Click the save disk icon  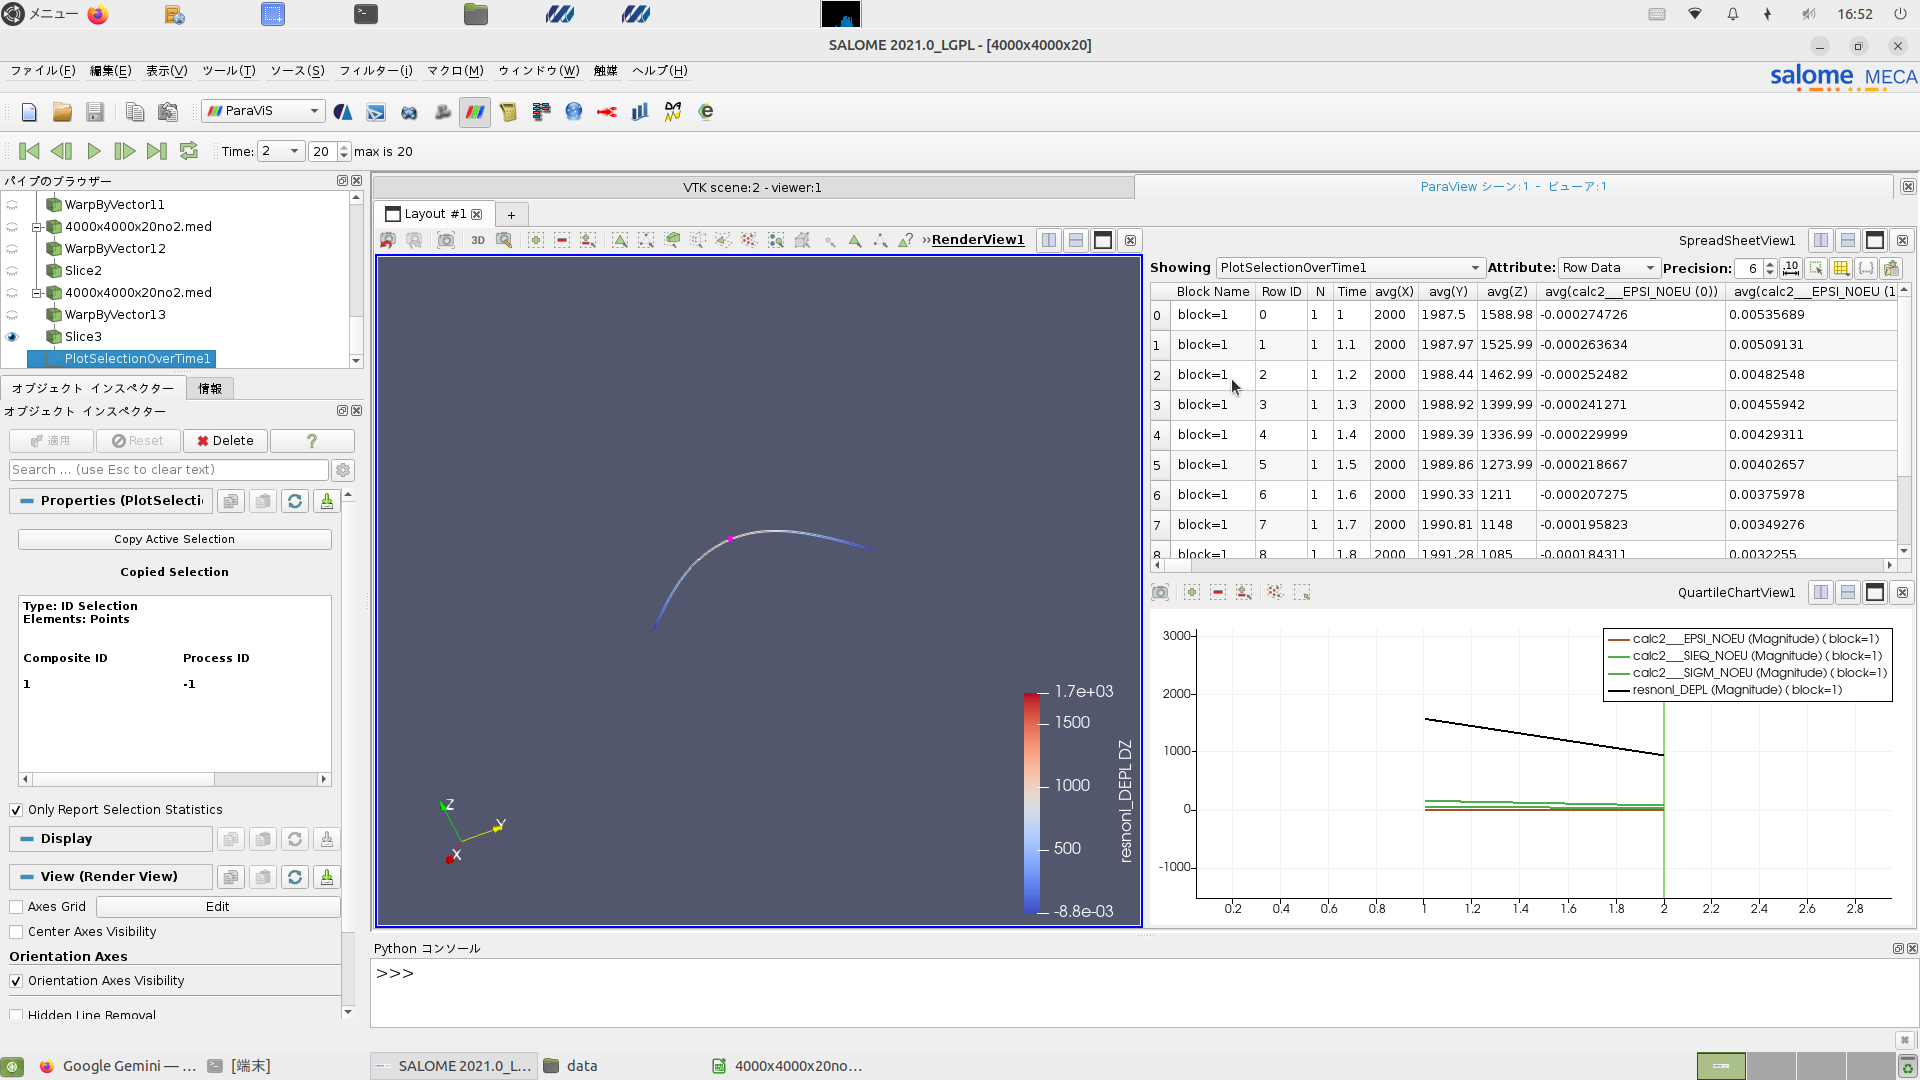pos(95,112)
